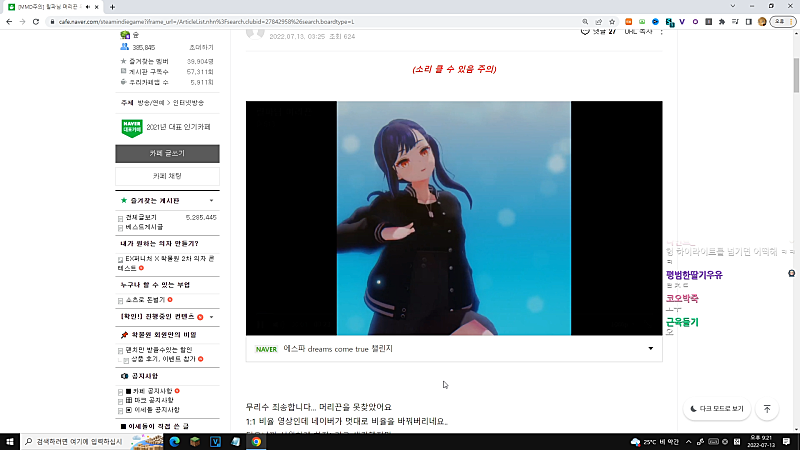
Task: Copy the post URL link
Action: tap(638, 32)
